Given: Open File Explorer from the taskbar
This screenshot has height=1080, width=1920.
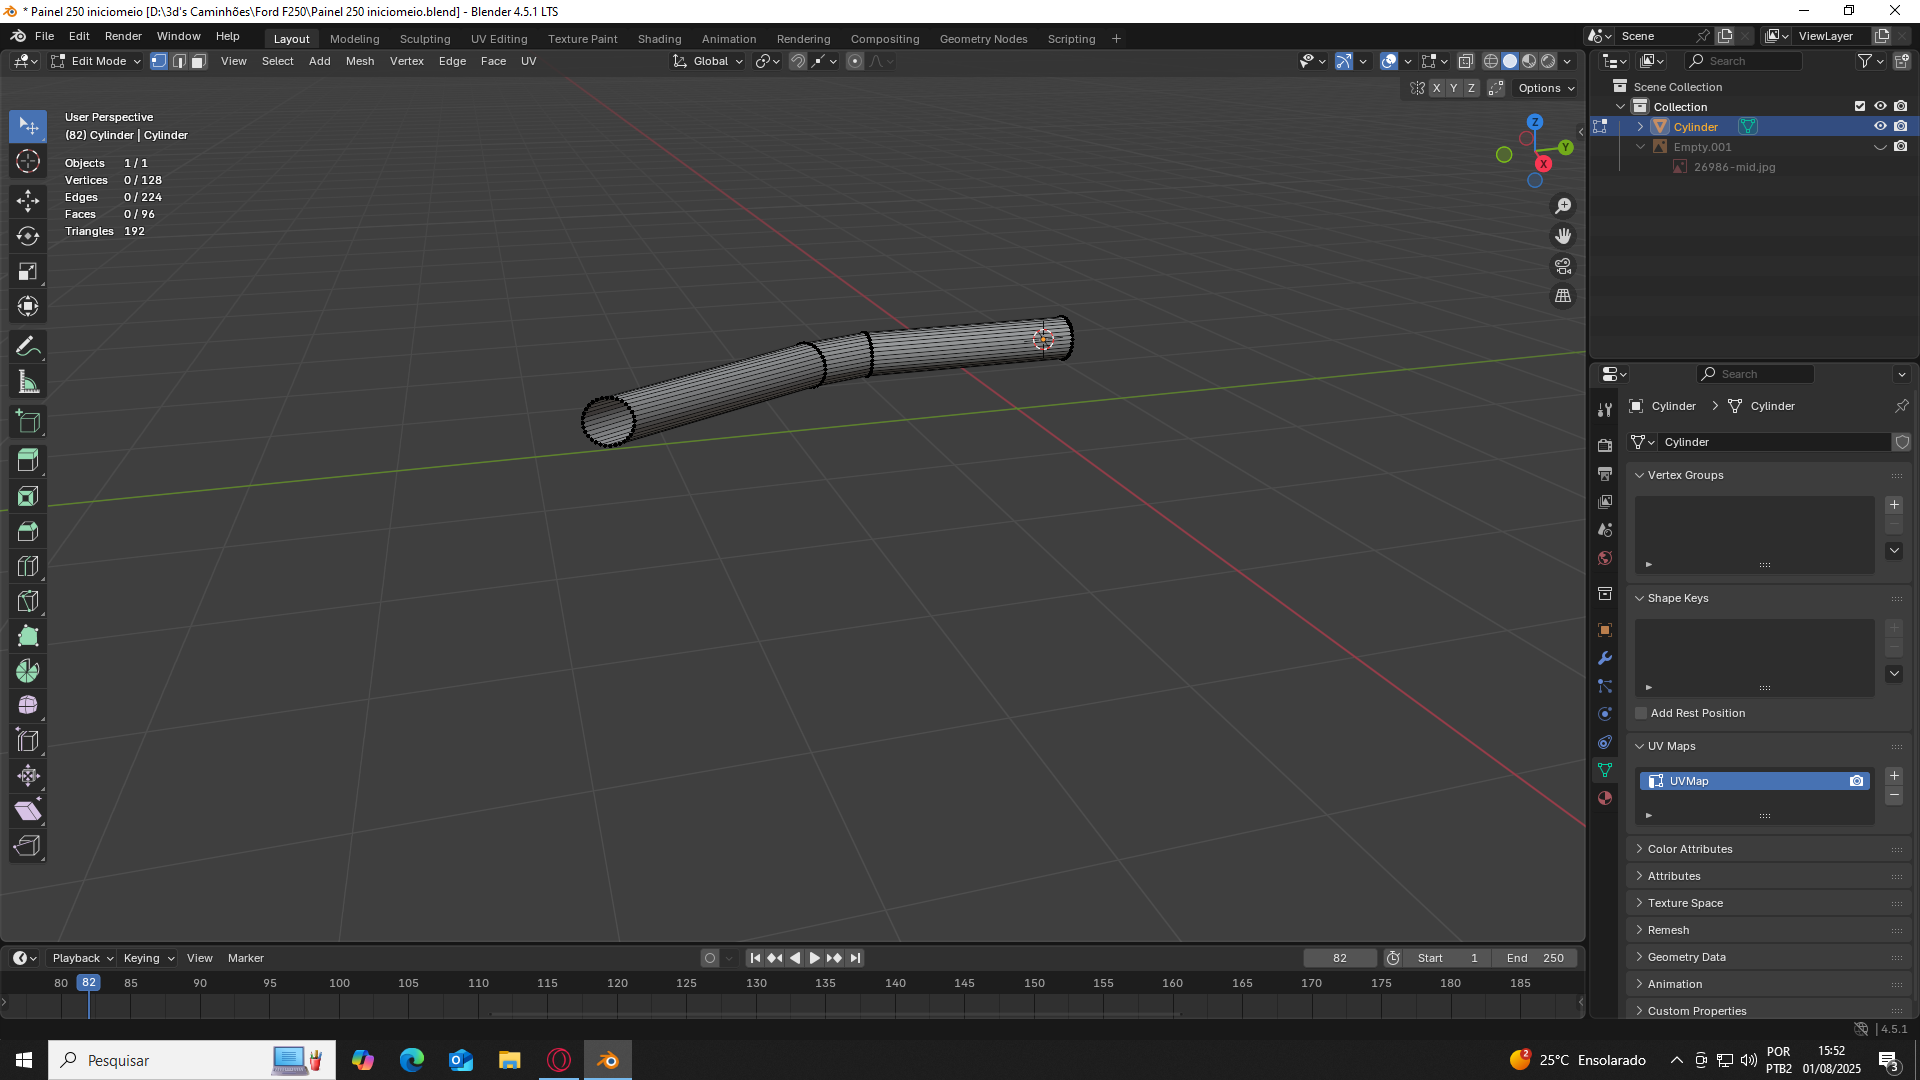Looking at the screenshot, I should coord(510,1060).
